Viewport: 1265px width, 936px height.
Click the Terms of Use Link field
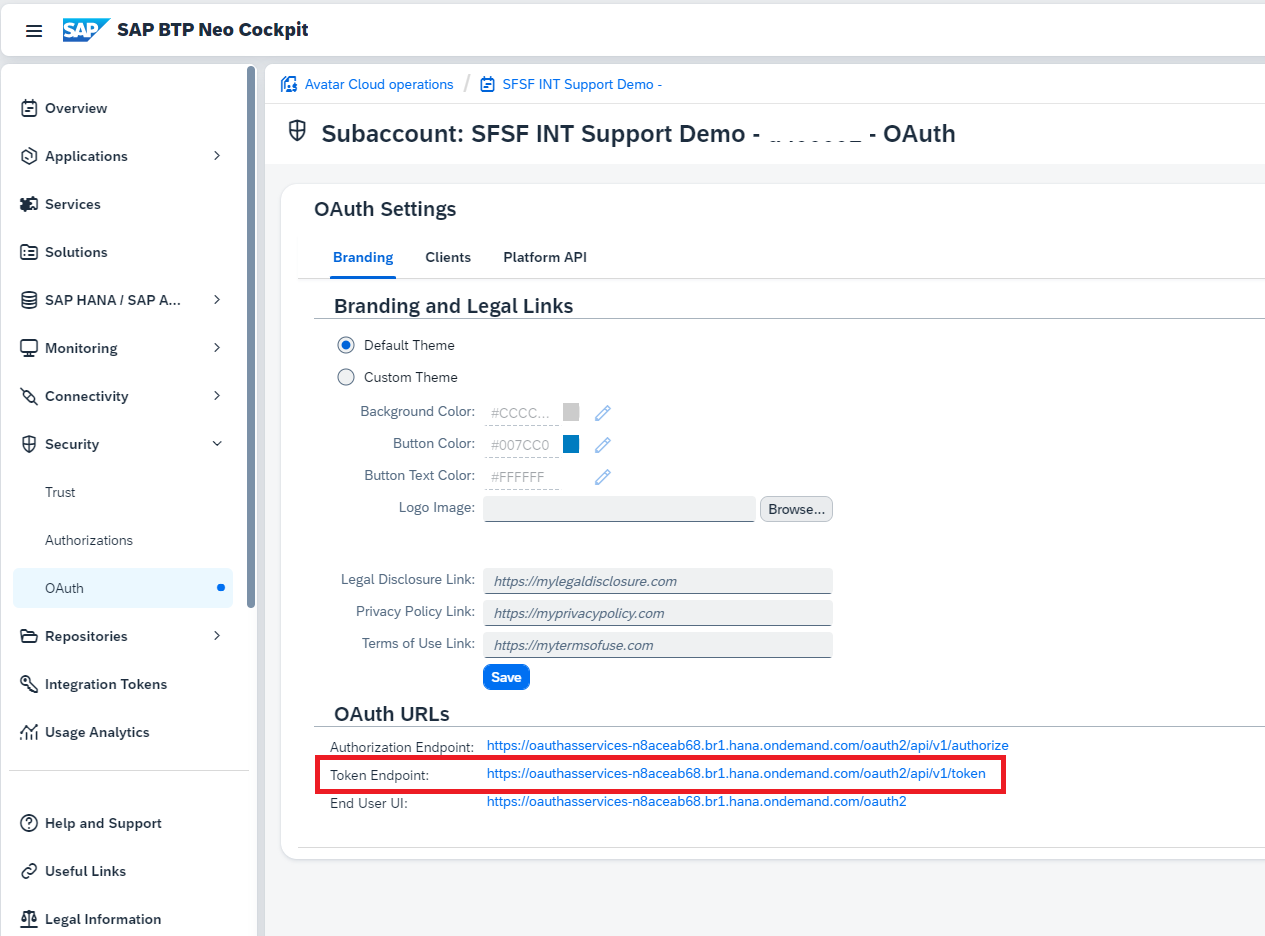(x=658, y=645)
